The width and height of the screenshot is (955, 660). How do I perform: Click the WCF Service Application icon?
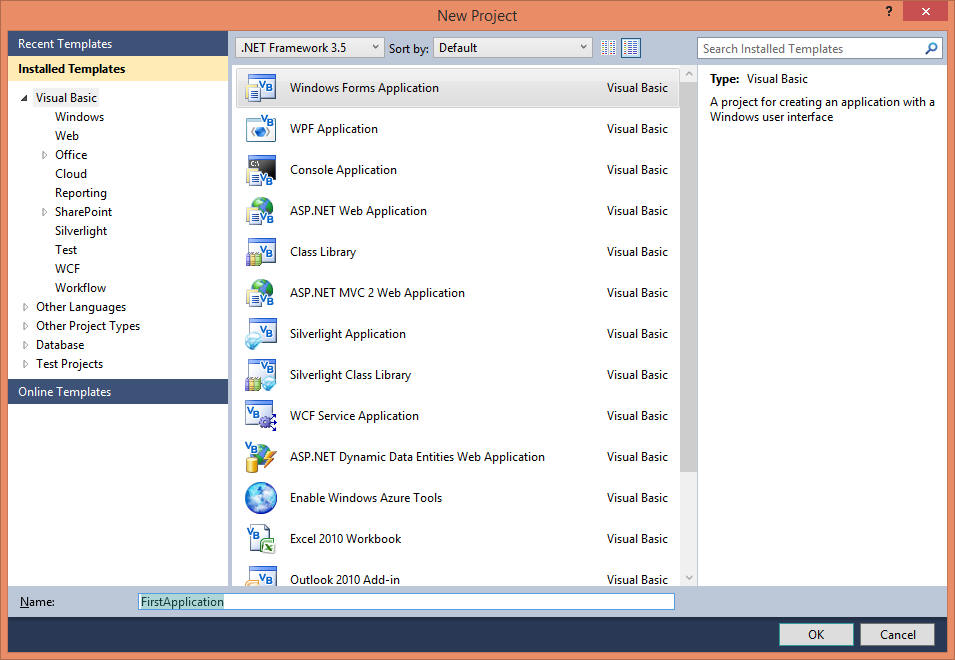(261, 416)
